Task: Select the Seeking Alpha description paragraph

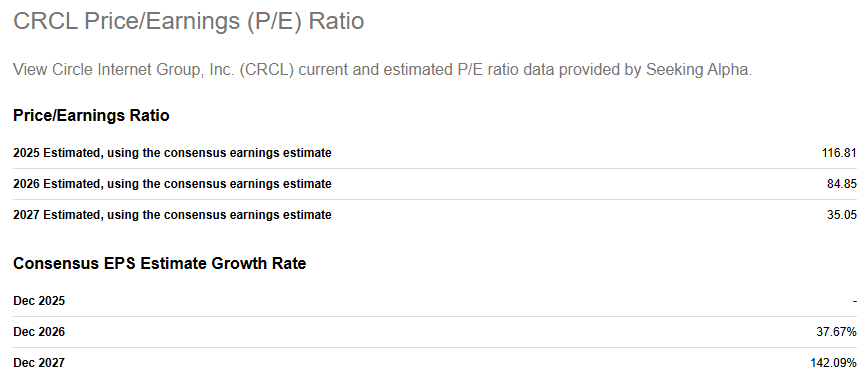Action: (382, 70)
